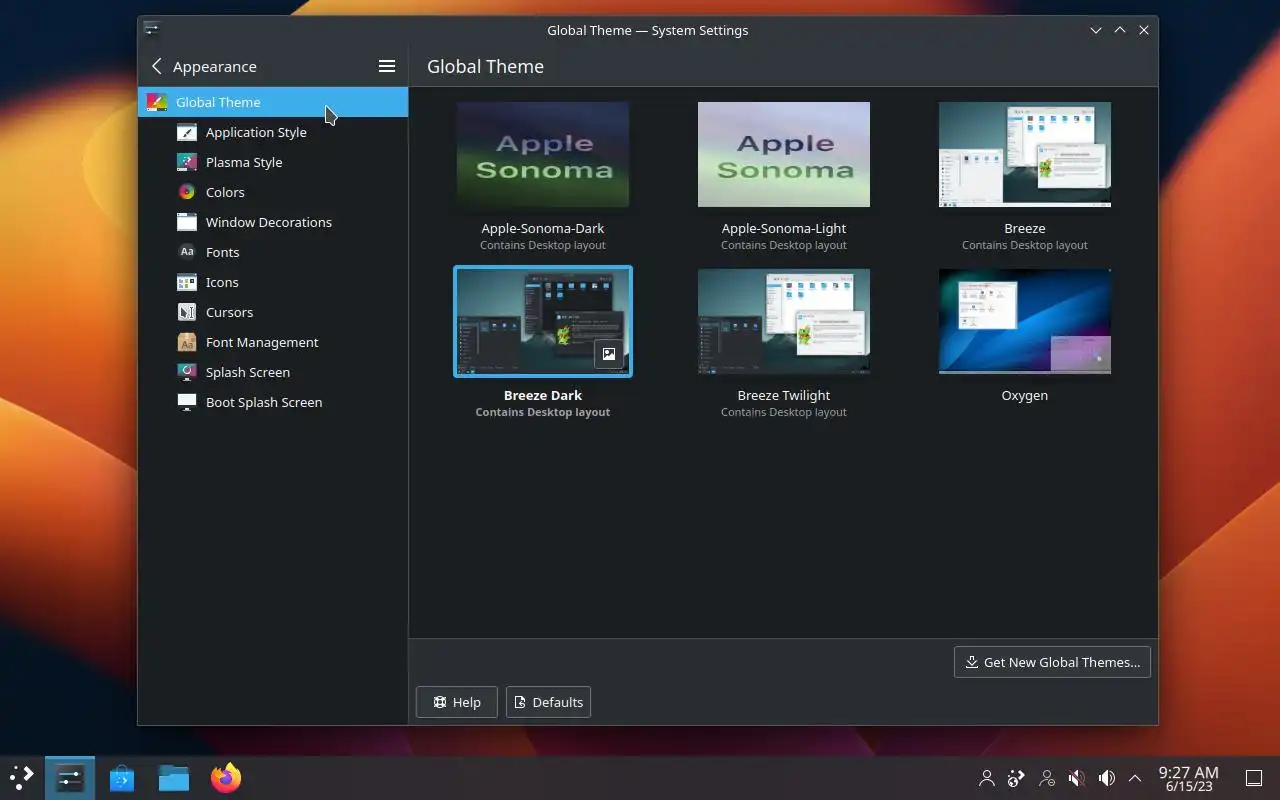Viewport: 1280px width, 800px height.
Task: Open the clock showing 9:27 AM
Action: click(1188, 778)
